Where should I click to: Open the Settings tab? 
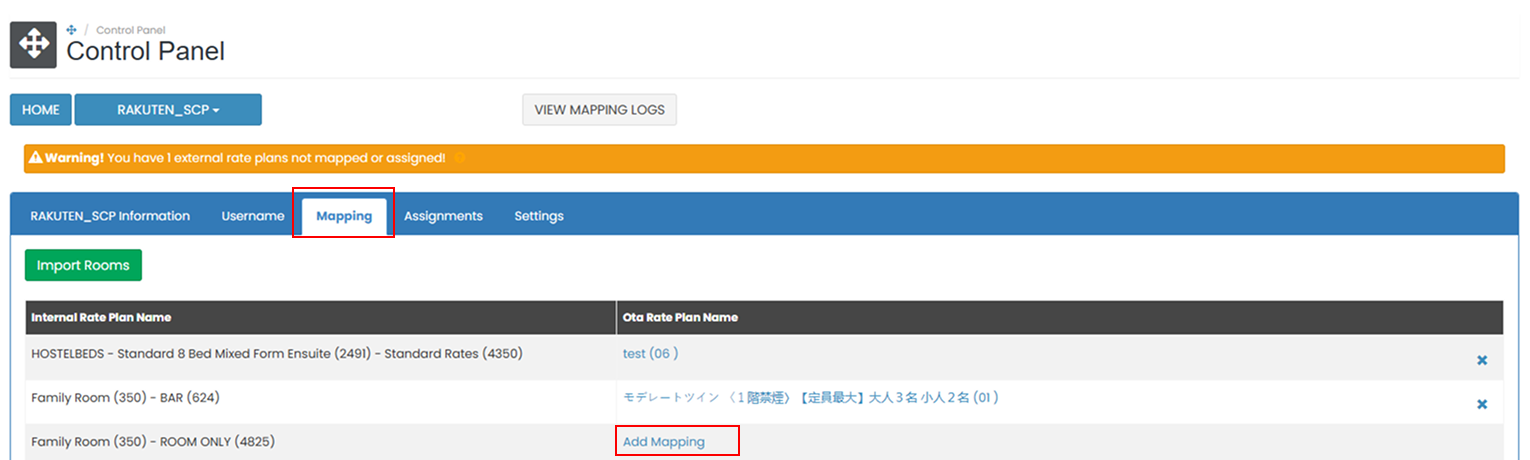539,216
